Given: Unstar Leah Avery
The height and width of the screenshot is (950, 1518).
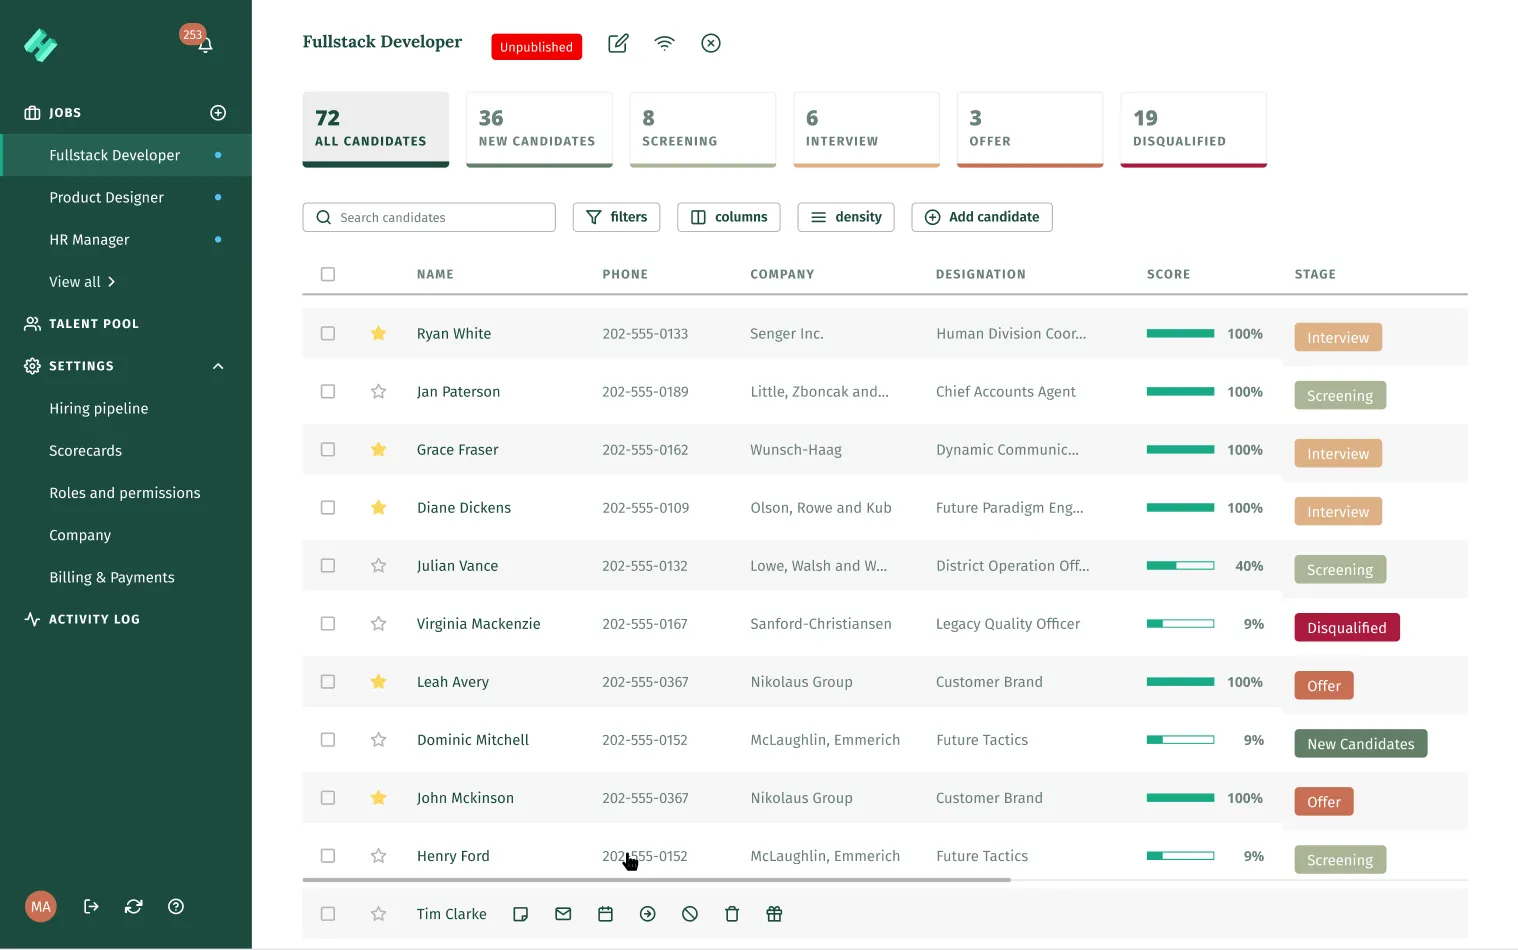Looking at the screenshot, I should click(378, 681).
